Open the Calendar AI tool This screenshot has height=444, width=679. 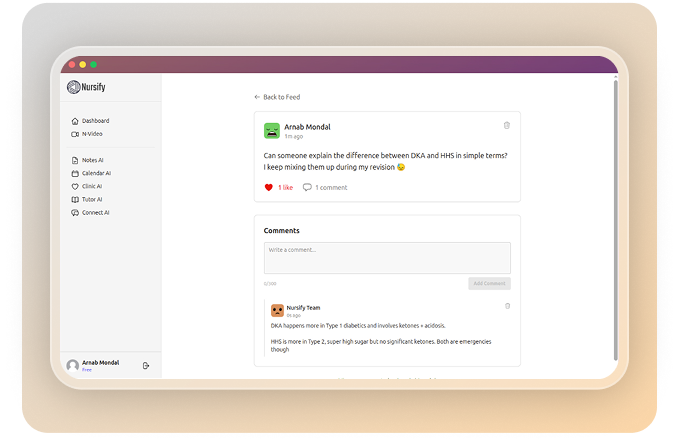95,173
